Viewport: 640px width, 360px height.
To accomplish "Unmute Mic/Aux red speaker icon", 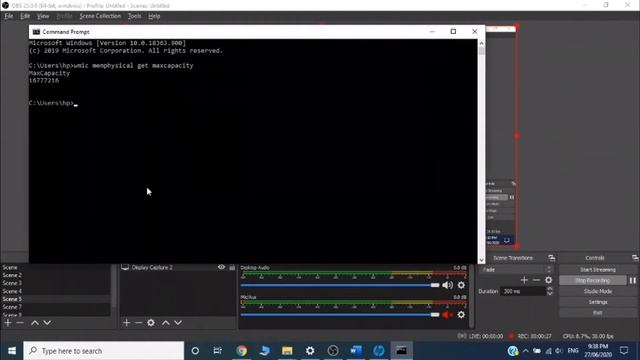I will coord(447,315).
